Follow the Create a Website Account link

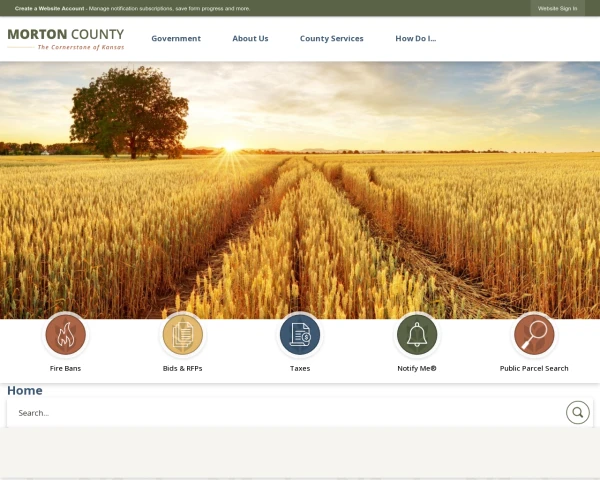pos(49,8)
